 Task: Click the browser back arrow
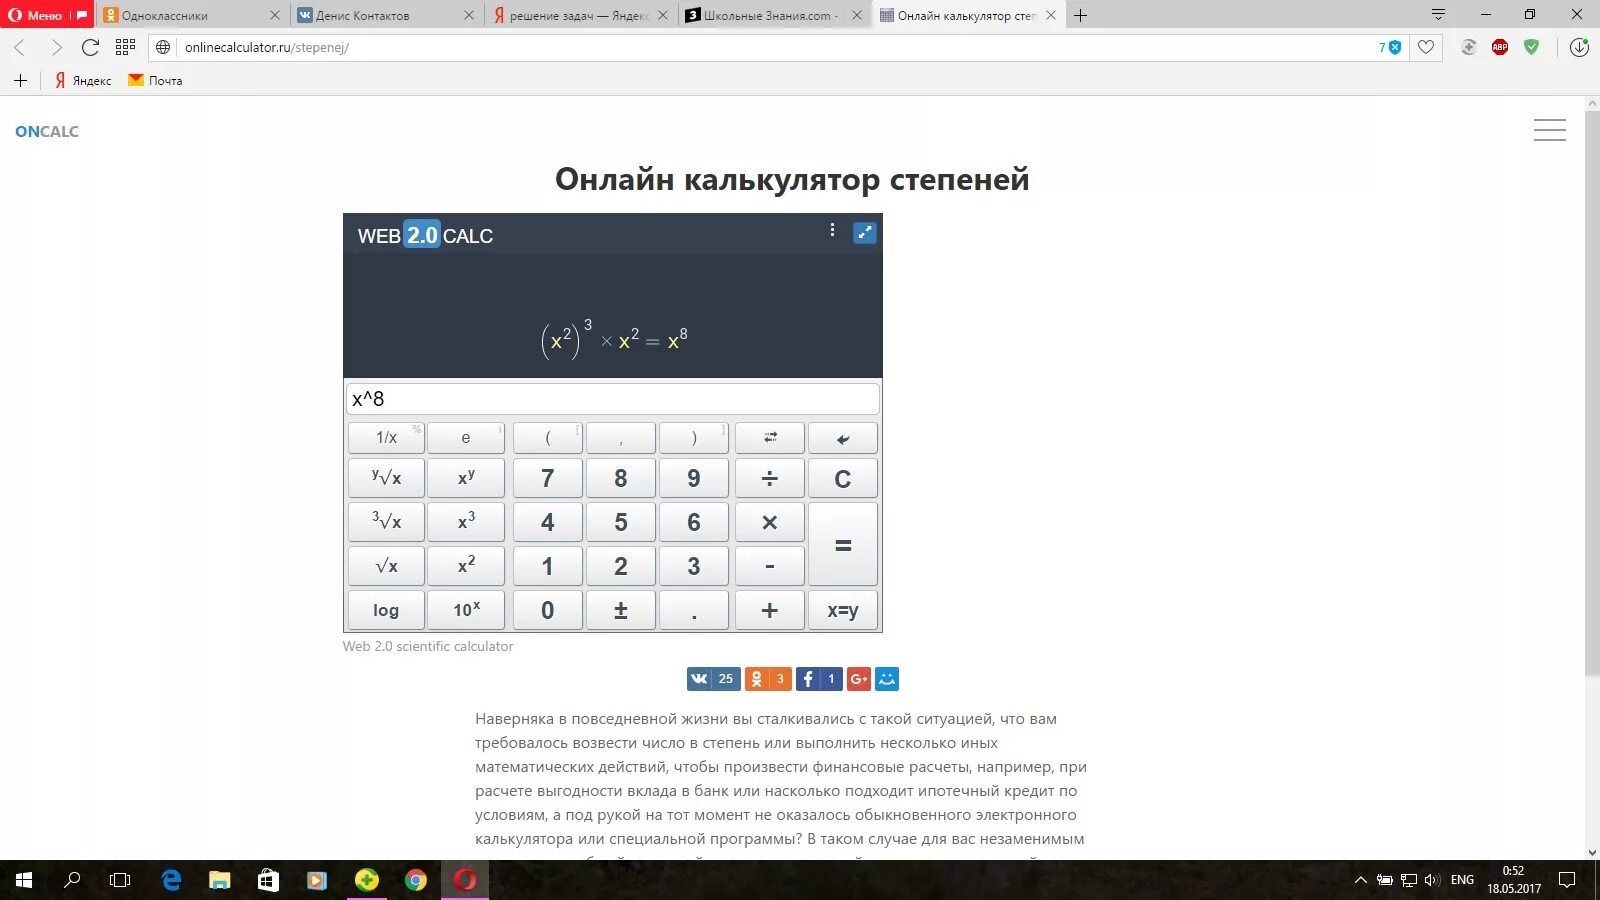point(19,47)
